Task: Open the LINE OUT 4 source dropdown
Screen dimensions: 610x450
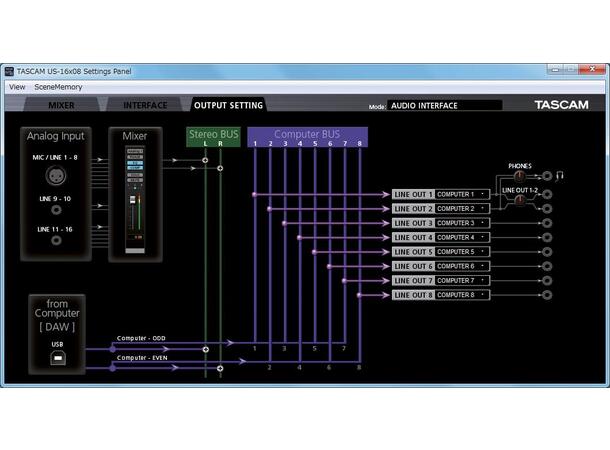Action: tap(462, 238)
